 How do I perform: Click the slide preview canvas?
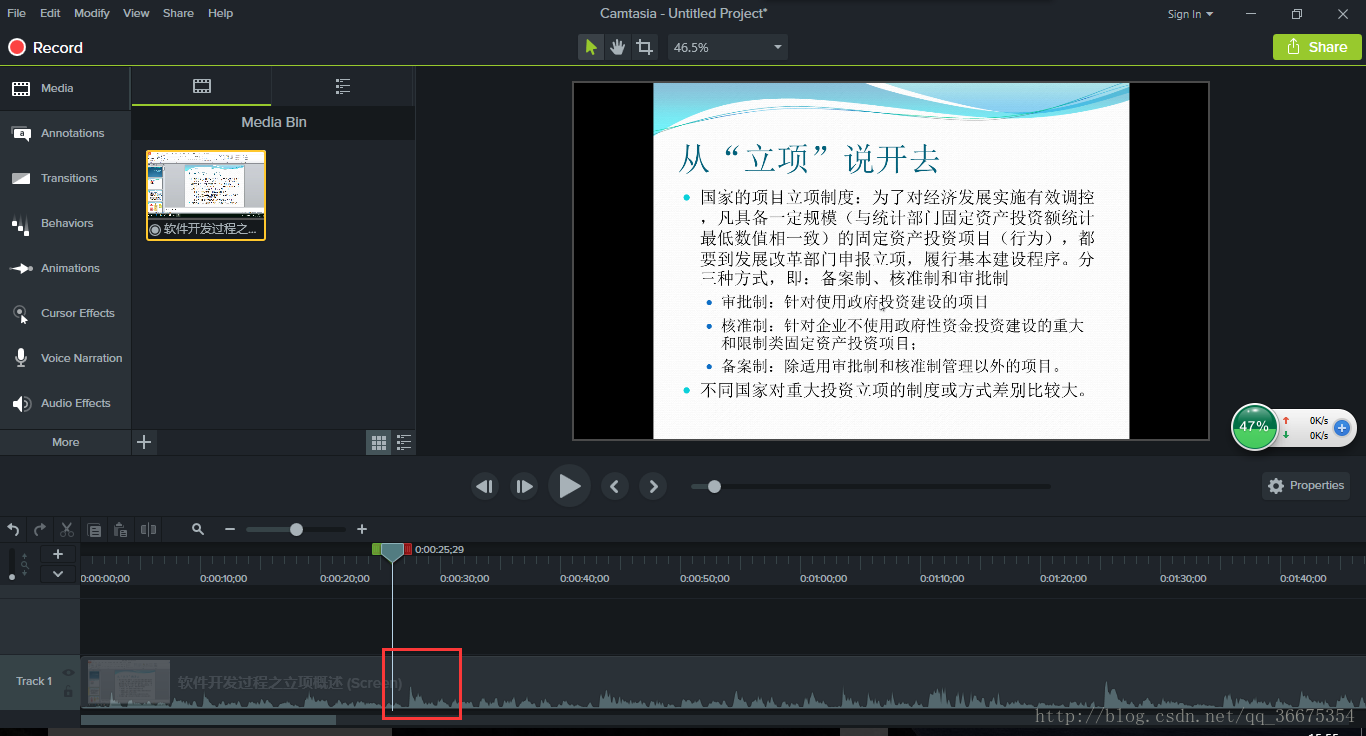[891, 261]
